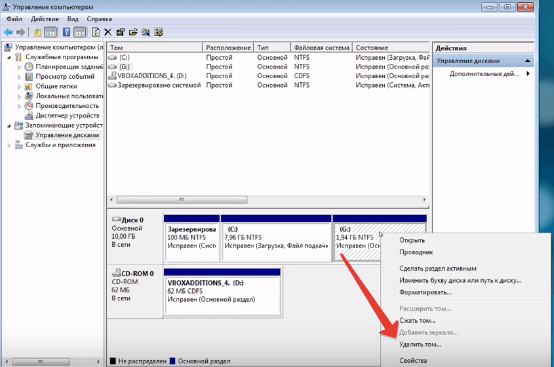Choose Сжать том in context menu
Screen dimensions: 554x367
[x=417, y=320]
